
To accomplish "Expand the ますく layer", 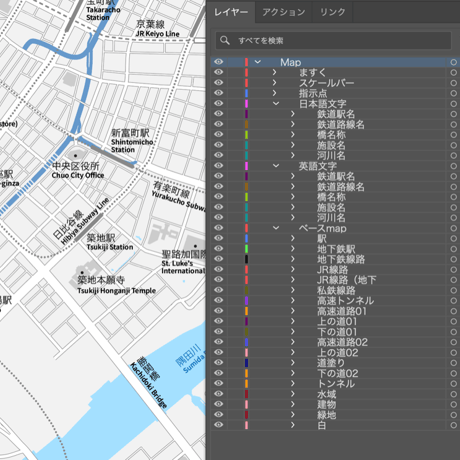I will click(274, 72).
